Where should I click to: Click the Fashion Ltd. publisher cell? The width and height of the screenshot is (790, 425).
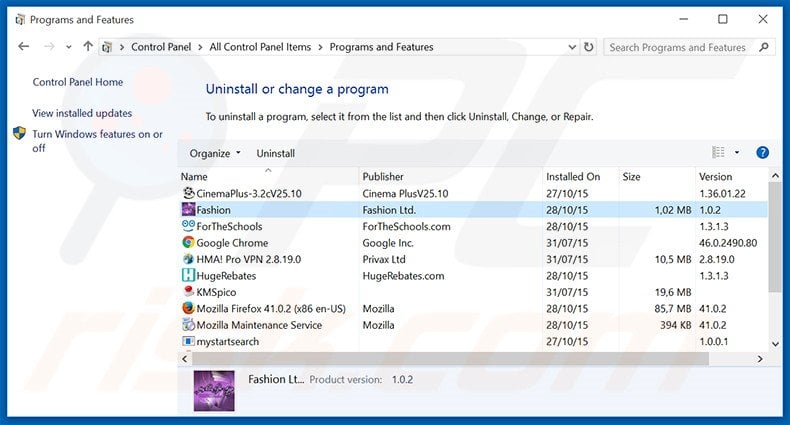389,209
